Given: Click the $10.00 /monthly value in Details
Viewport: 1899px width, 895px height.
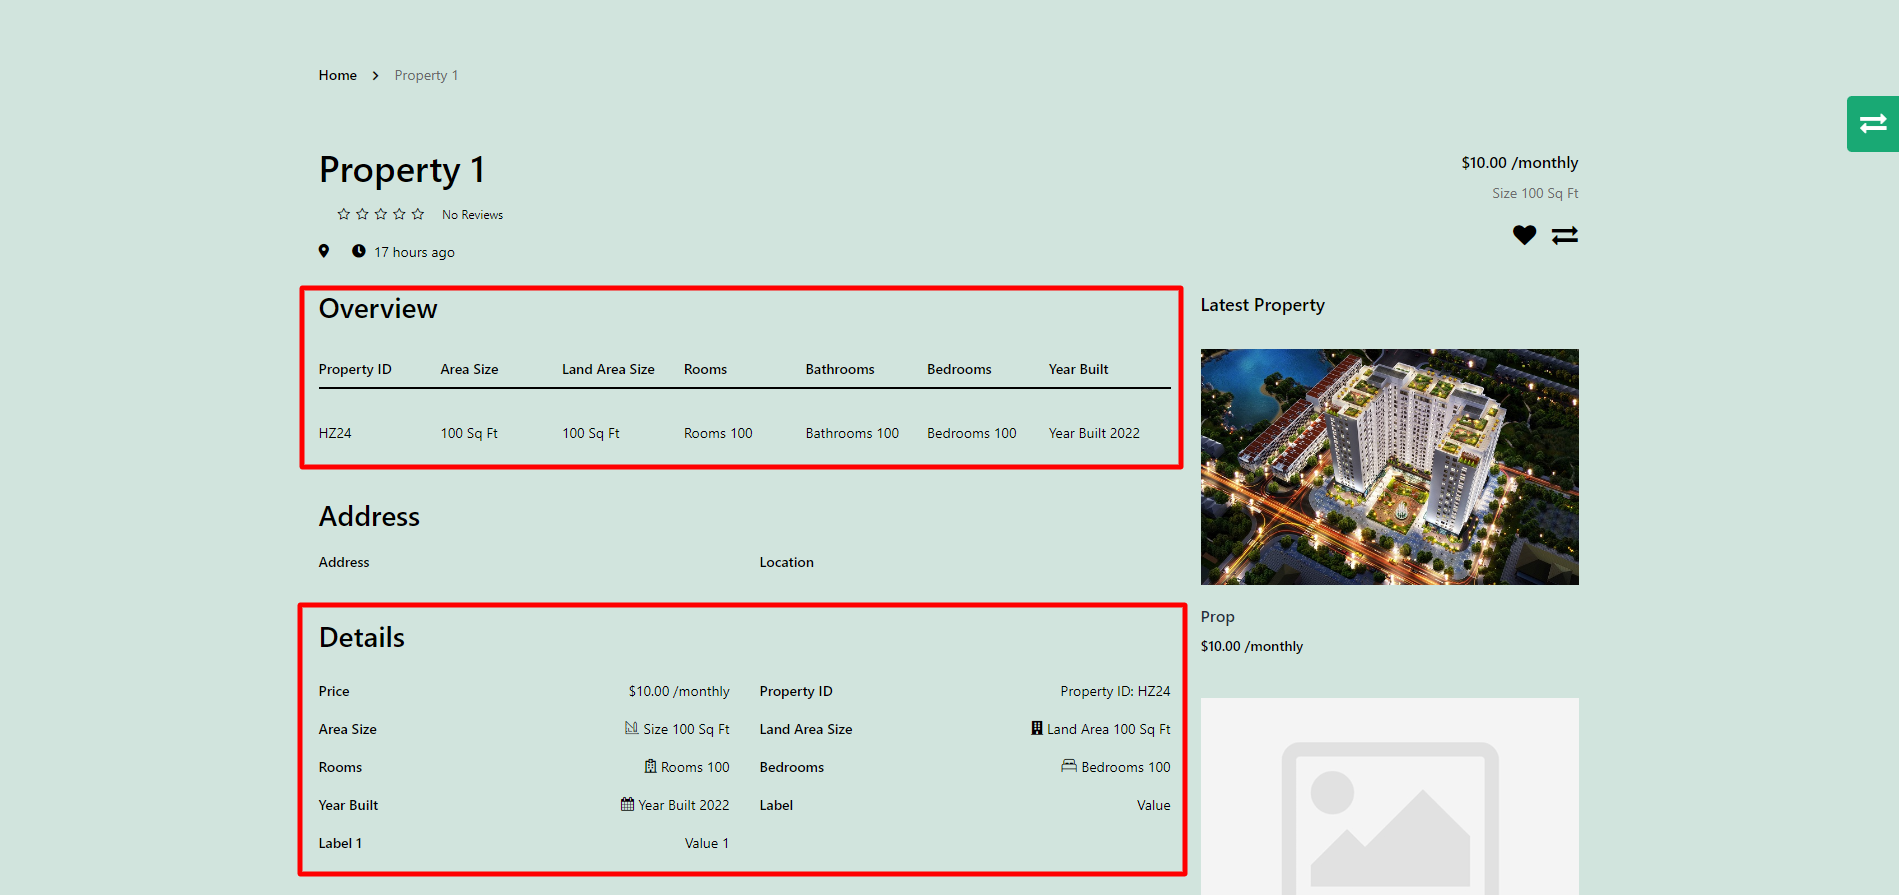Looking at the screenshot, I should click(x=679, y=691).
